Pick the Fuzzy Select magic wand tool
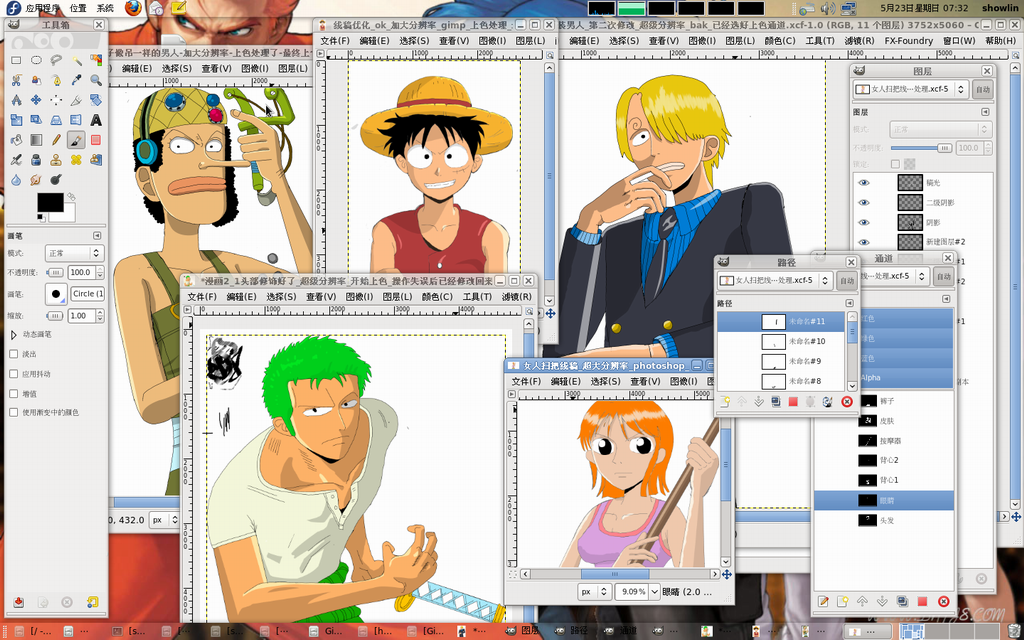Image resolution: width=1024 pixels, height=640 pixels. point(76,60)
